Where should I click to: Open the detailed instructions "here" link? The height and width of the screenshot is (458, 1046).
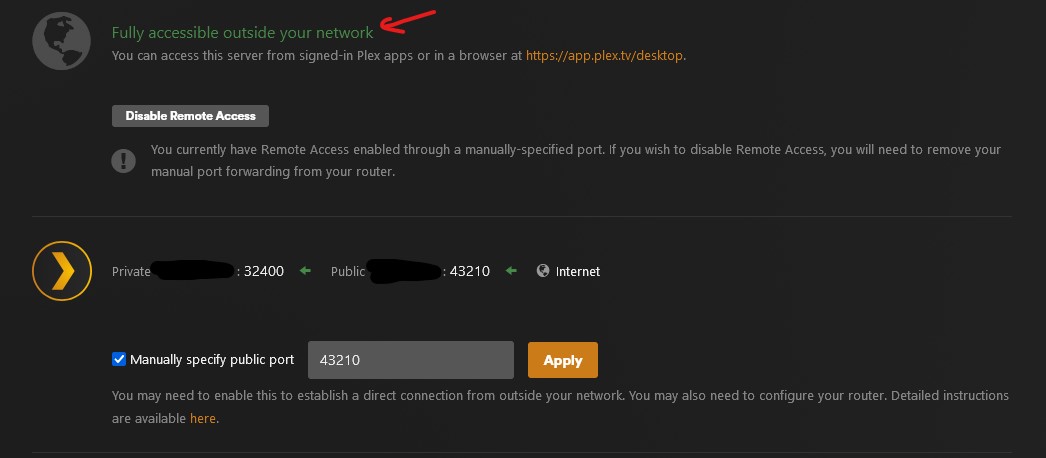pyautogui.click(x=202, y=418)
